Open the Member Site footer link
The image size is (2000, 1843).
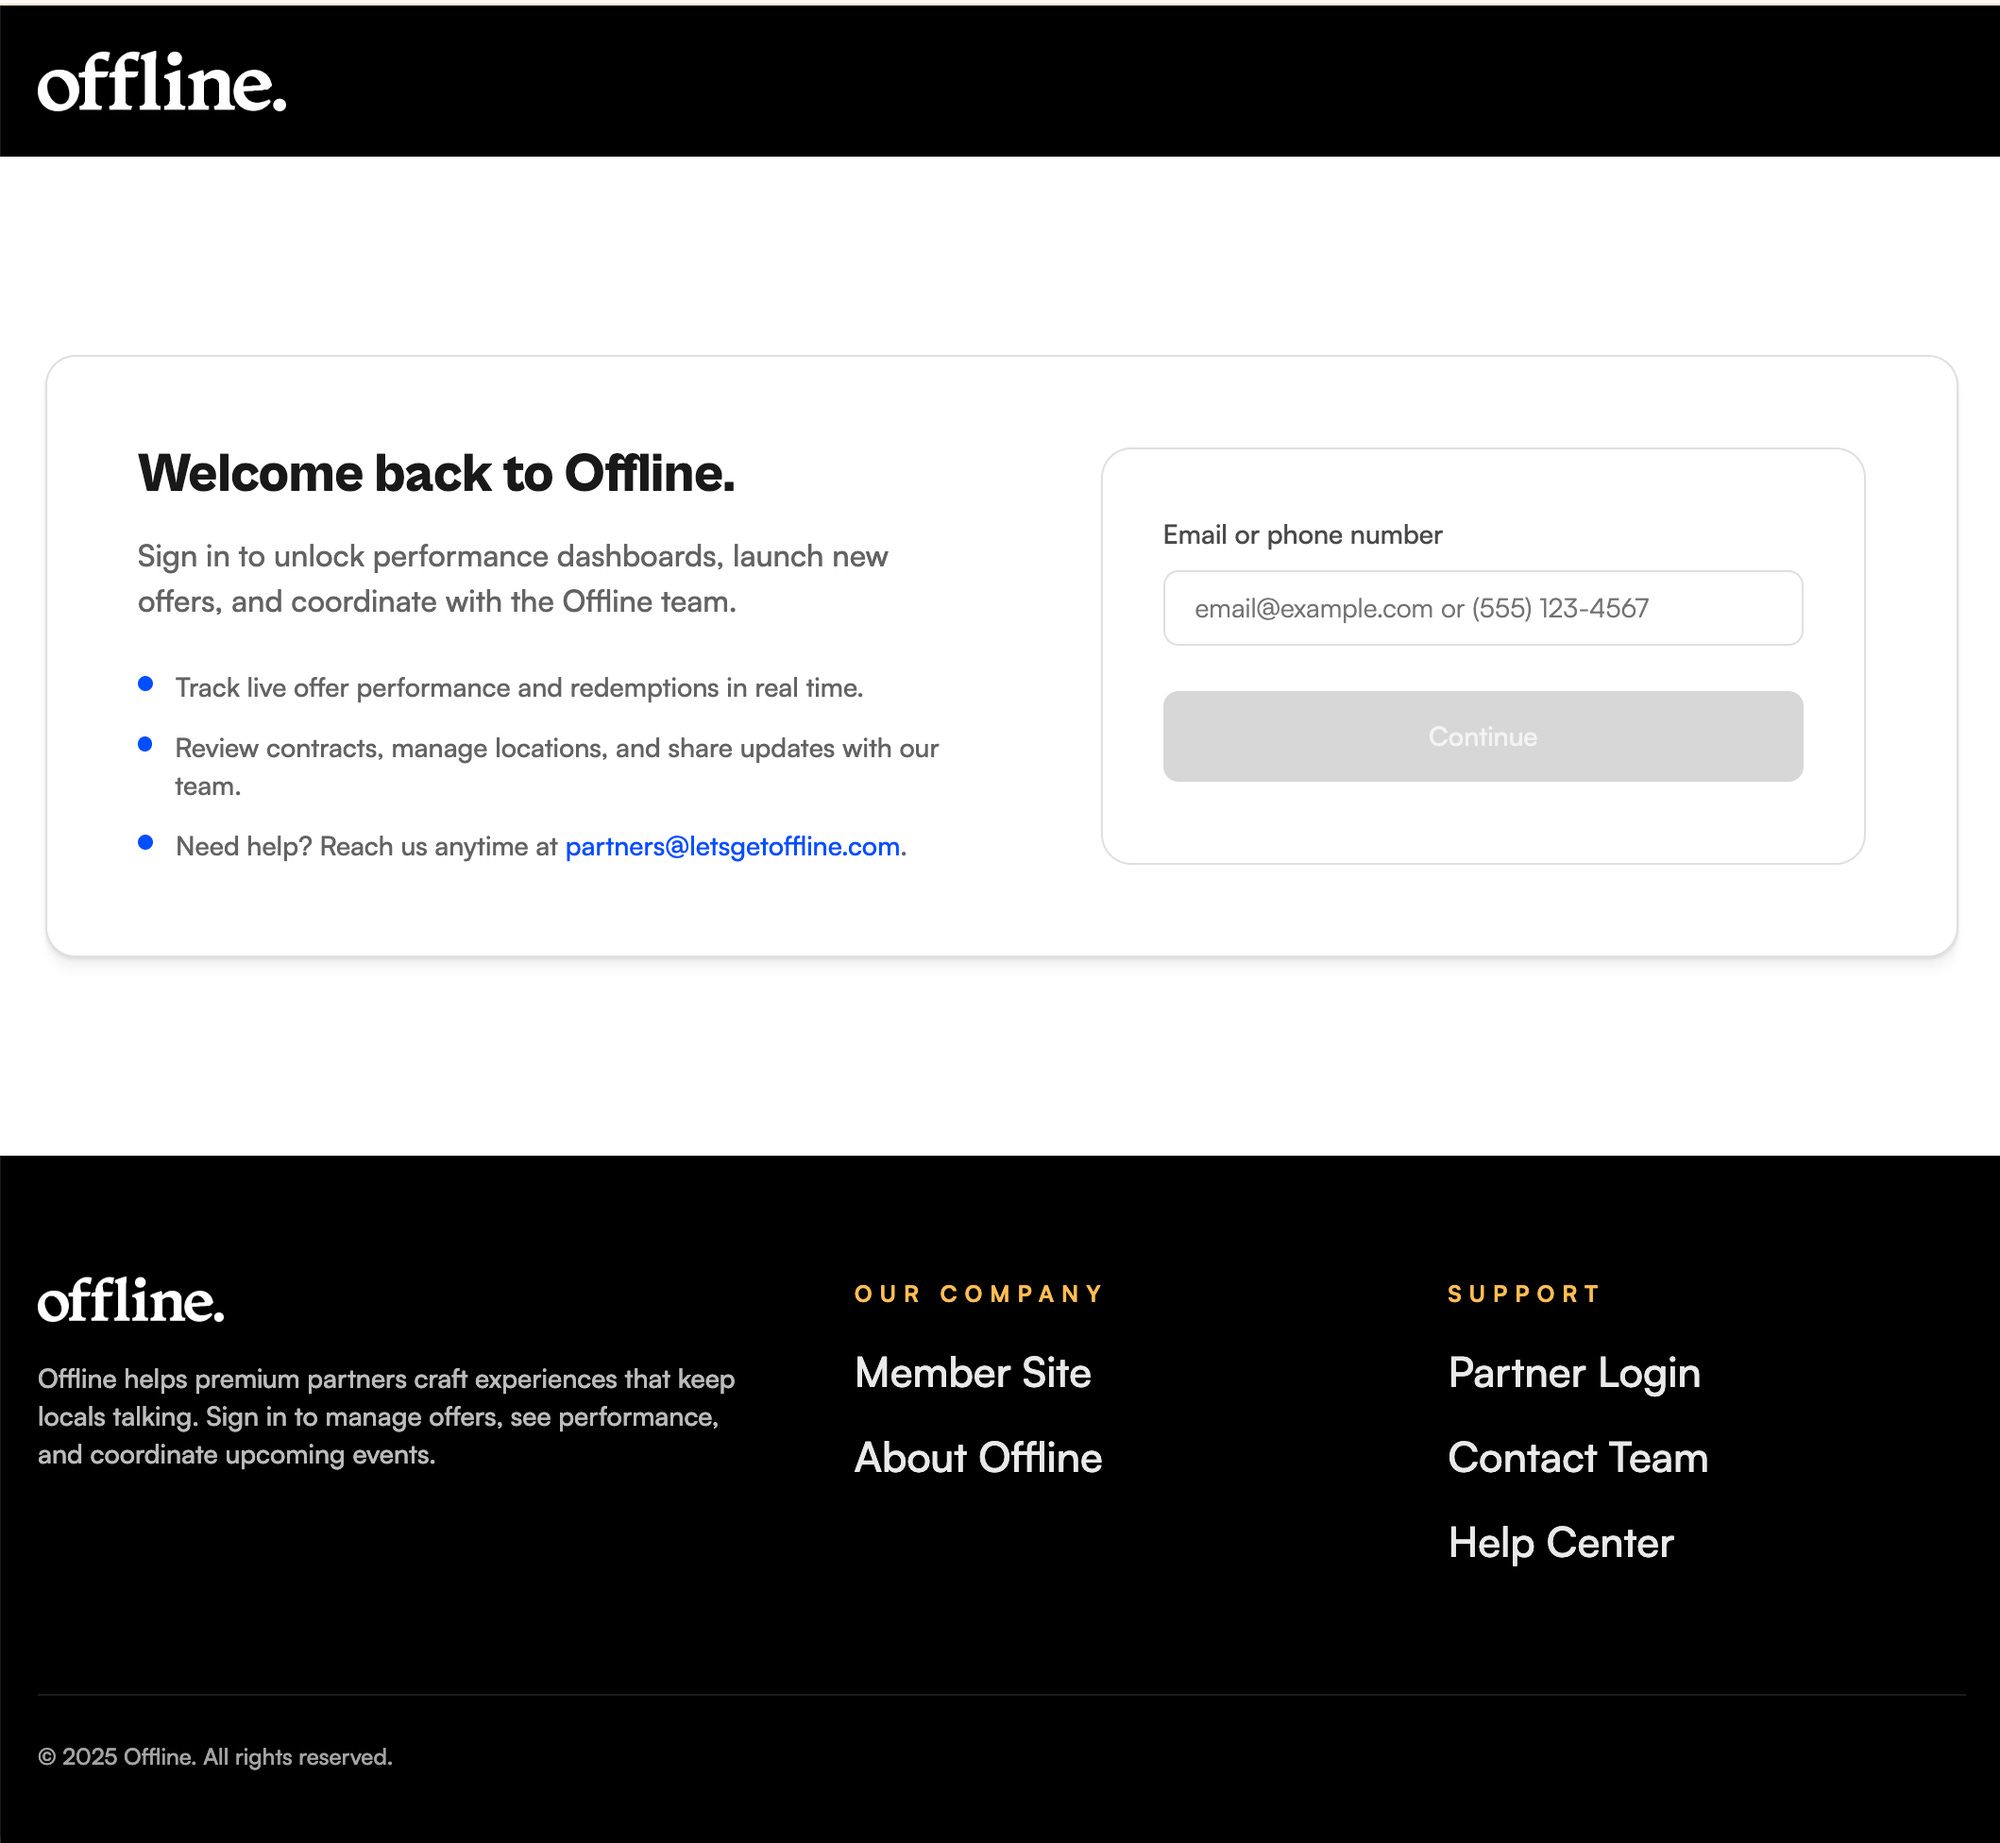[972, 1373]
